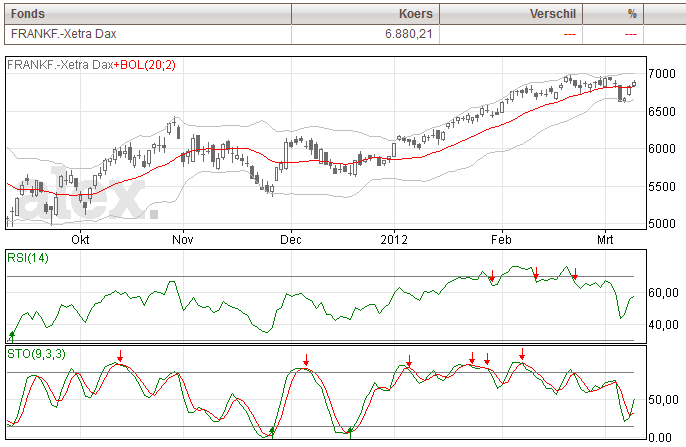Click the 6000 price axis label
The image size is (686, 447).
[662, 149]
